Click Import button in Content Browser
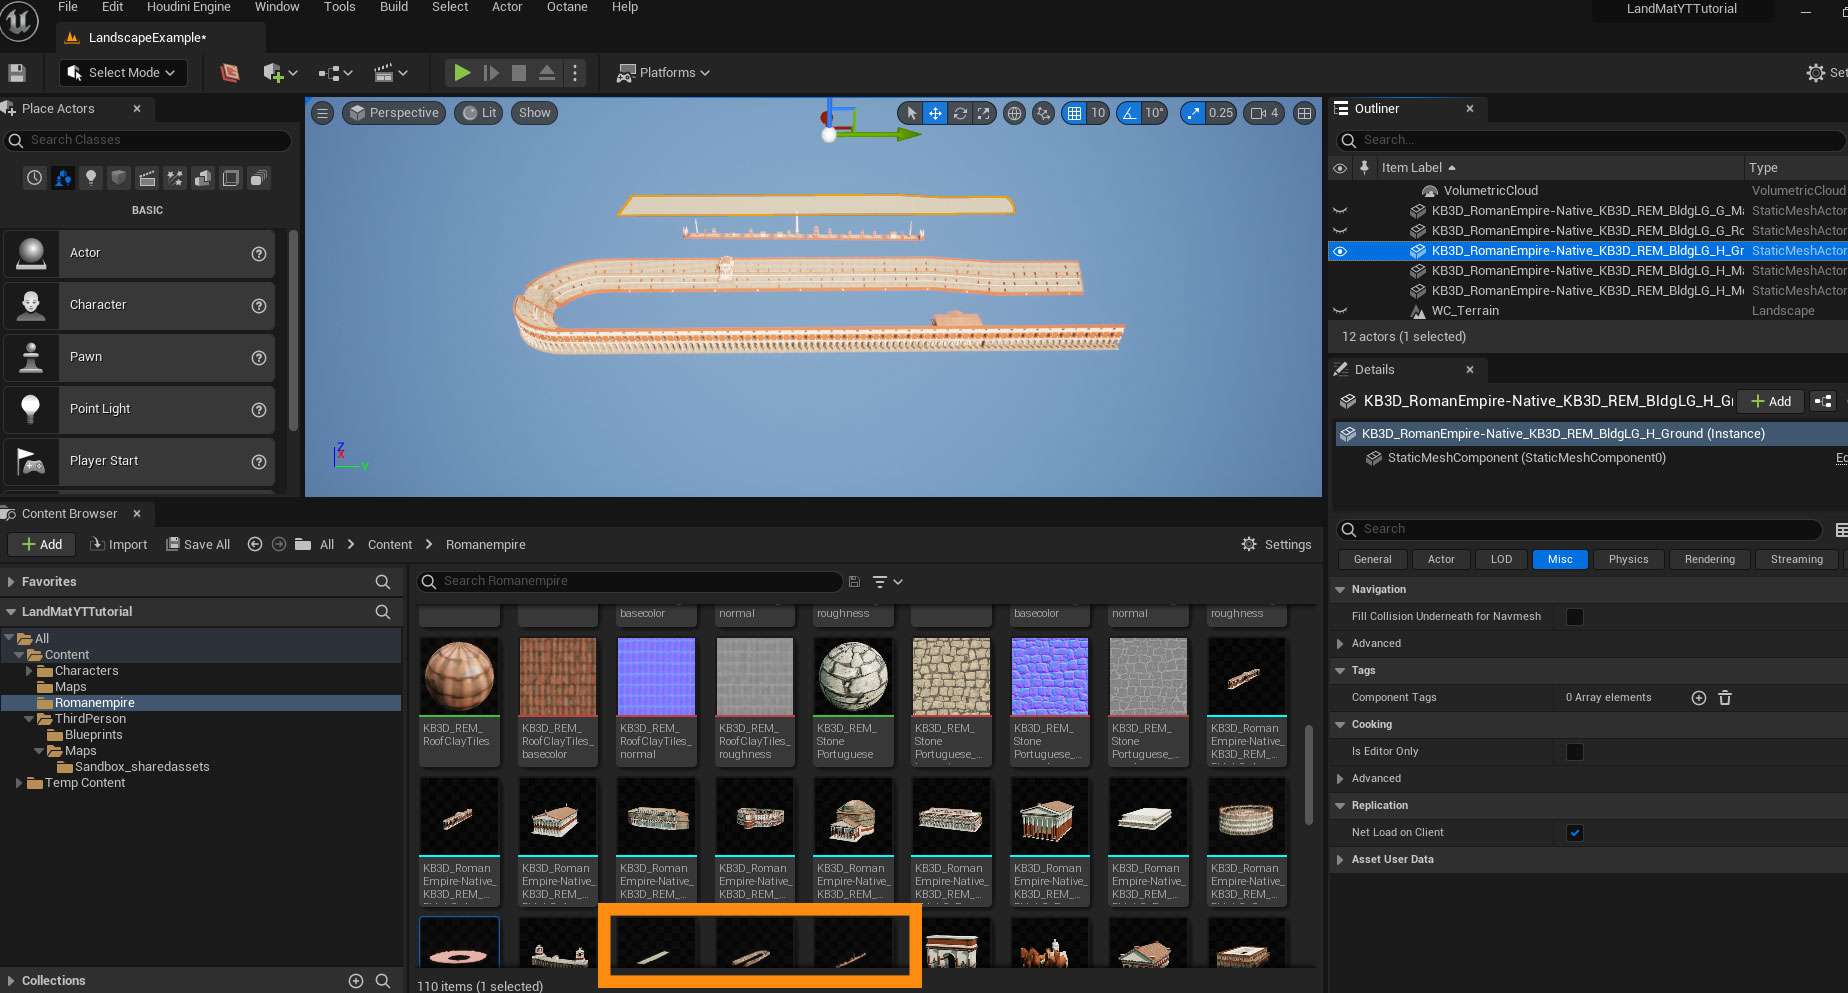The image size is (1848, 993). pos(119,544)
